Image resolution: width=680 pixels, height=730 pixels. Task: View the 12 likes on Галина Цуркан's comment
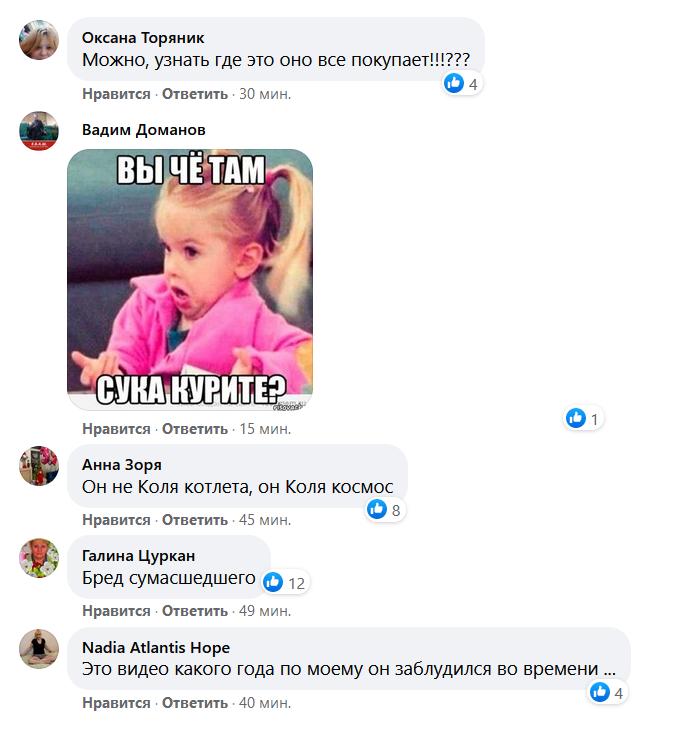click(x=285, y=582)
